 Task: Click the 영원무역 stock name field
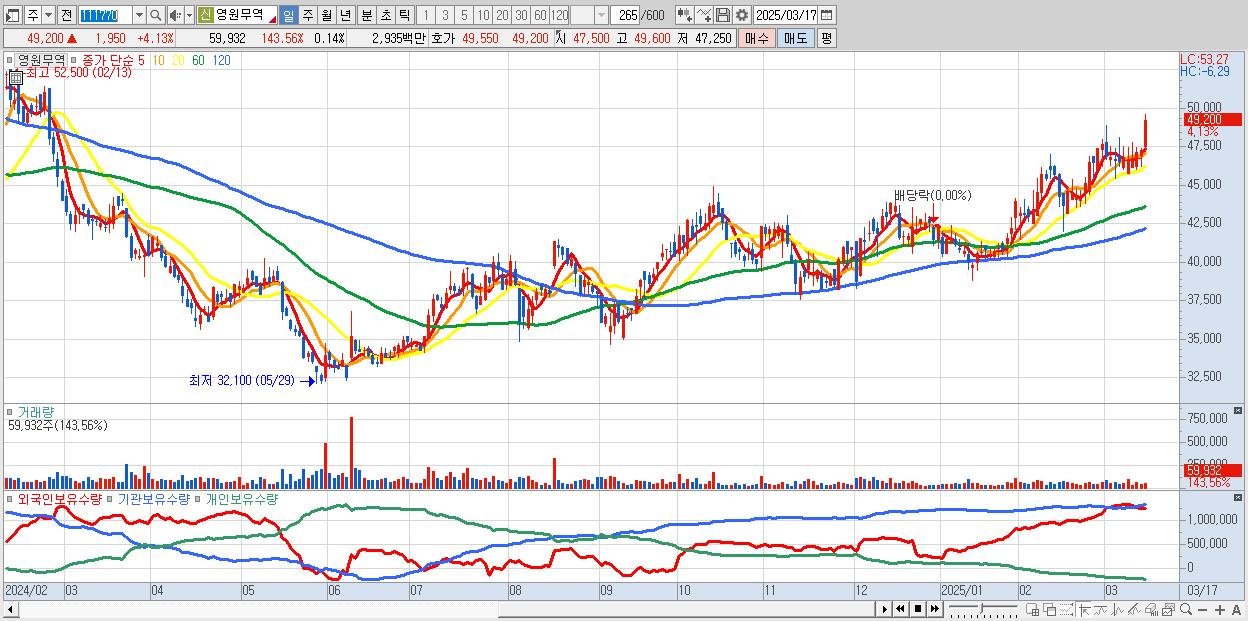(245, 15)
